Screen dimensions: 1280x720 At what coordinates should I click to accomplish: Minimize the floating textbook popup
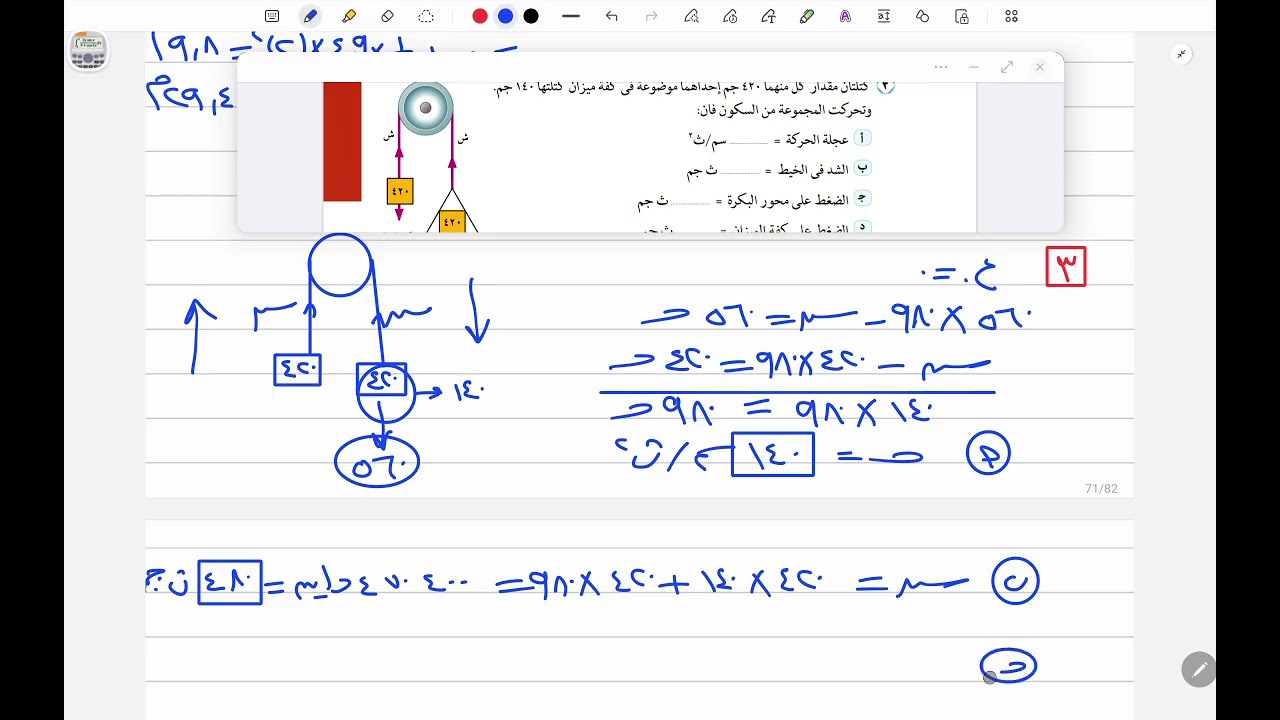tap(974, 67)
